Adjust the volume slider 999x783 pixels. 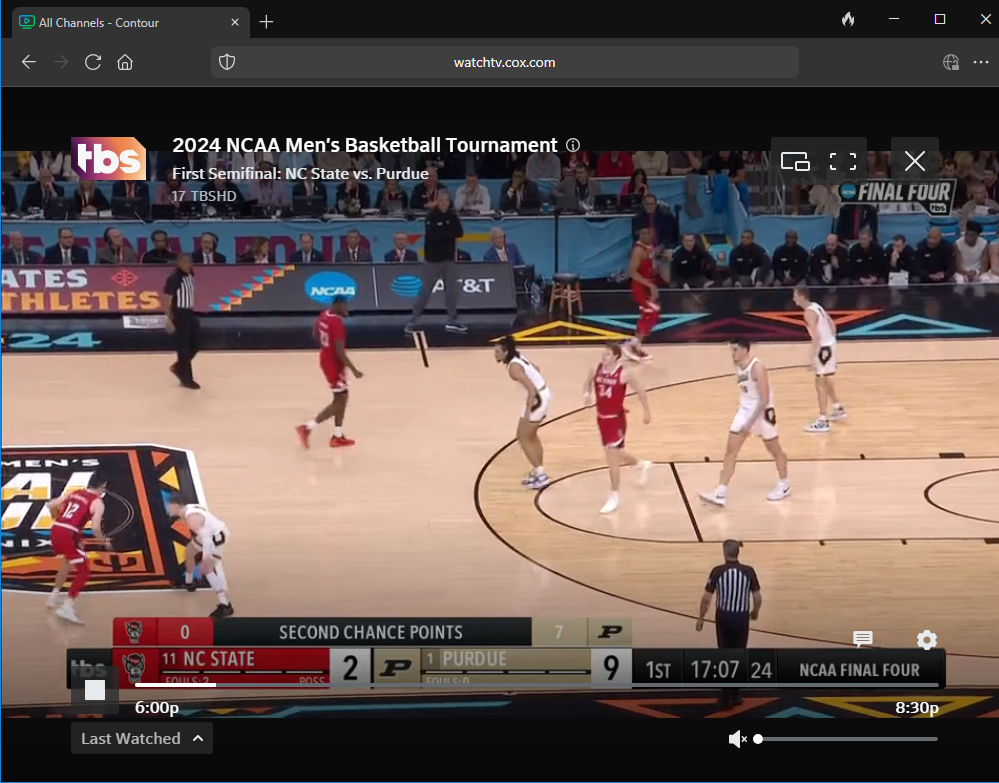click(x=847, y=739)
